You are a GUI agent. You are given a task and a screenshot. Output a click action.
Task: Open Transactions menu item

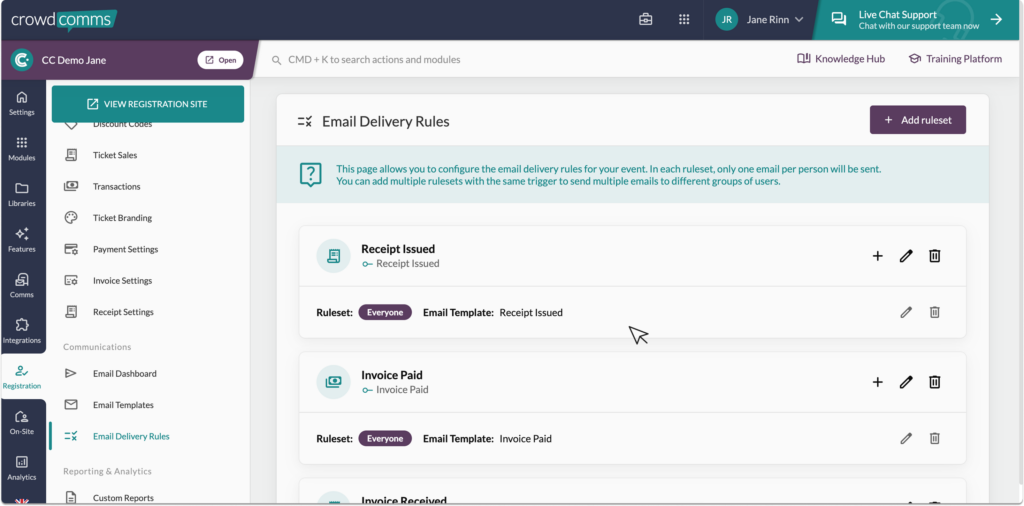click(116, 187)
